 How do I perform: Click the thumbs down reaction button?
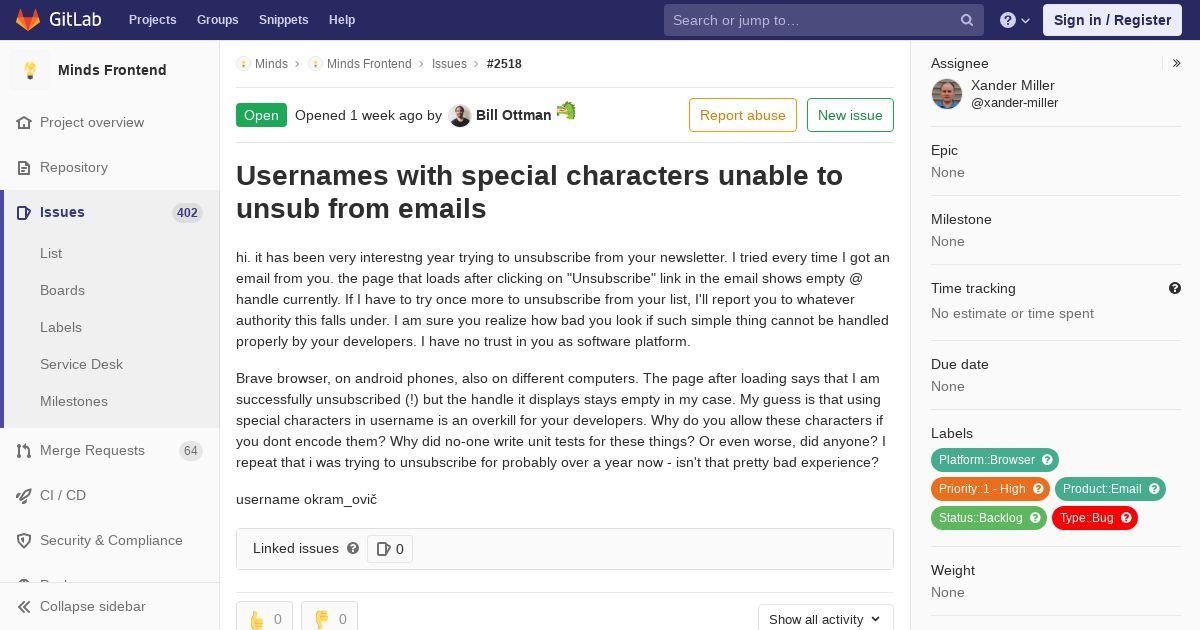click(329, 618)
